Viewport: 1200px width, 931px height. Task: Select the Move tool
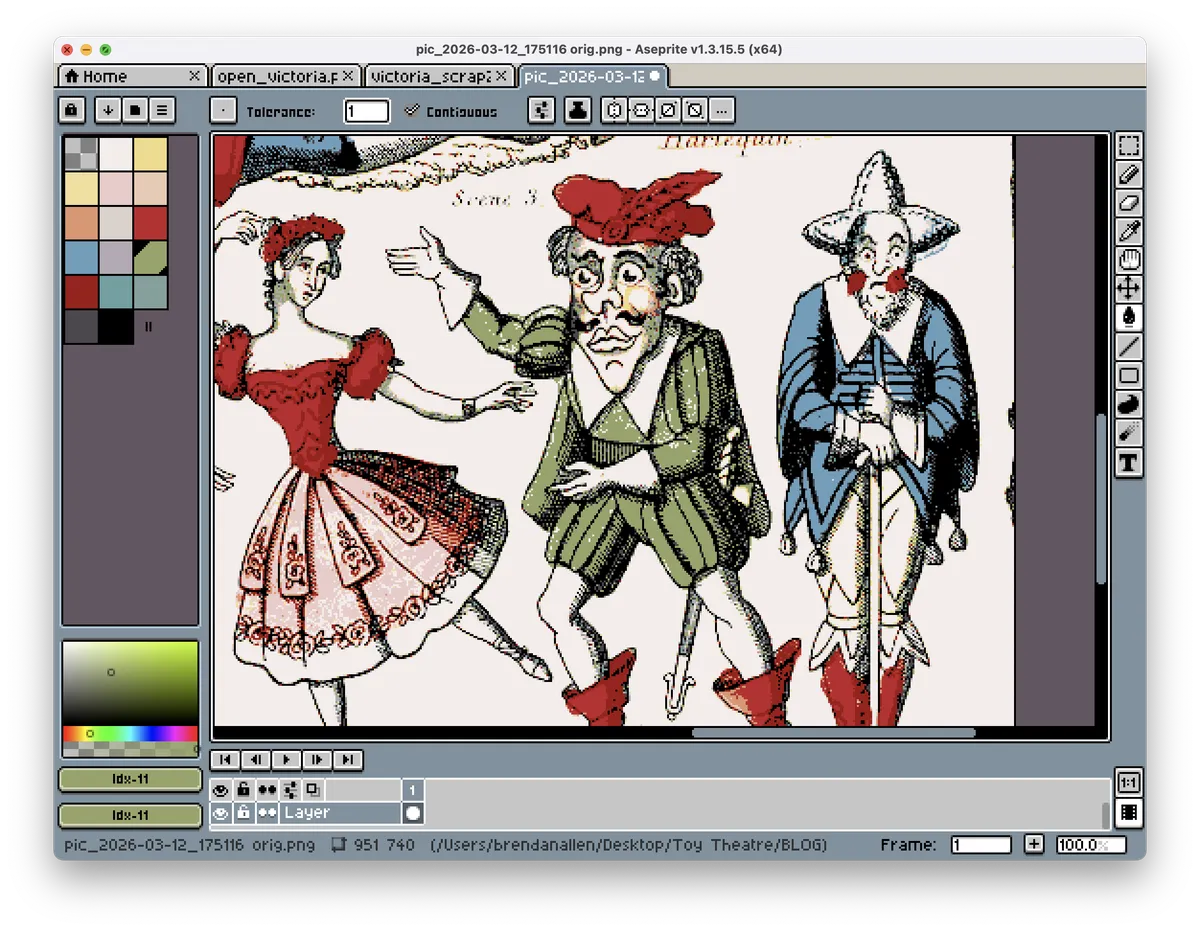click(1129, 289)
